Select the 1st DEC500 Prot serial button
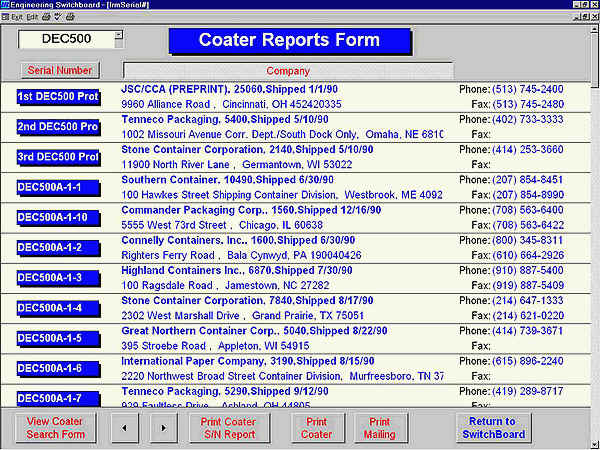Screen dimensions: 600x450 [58, 96]
